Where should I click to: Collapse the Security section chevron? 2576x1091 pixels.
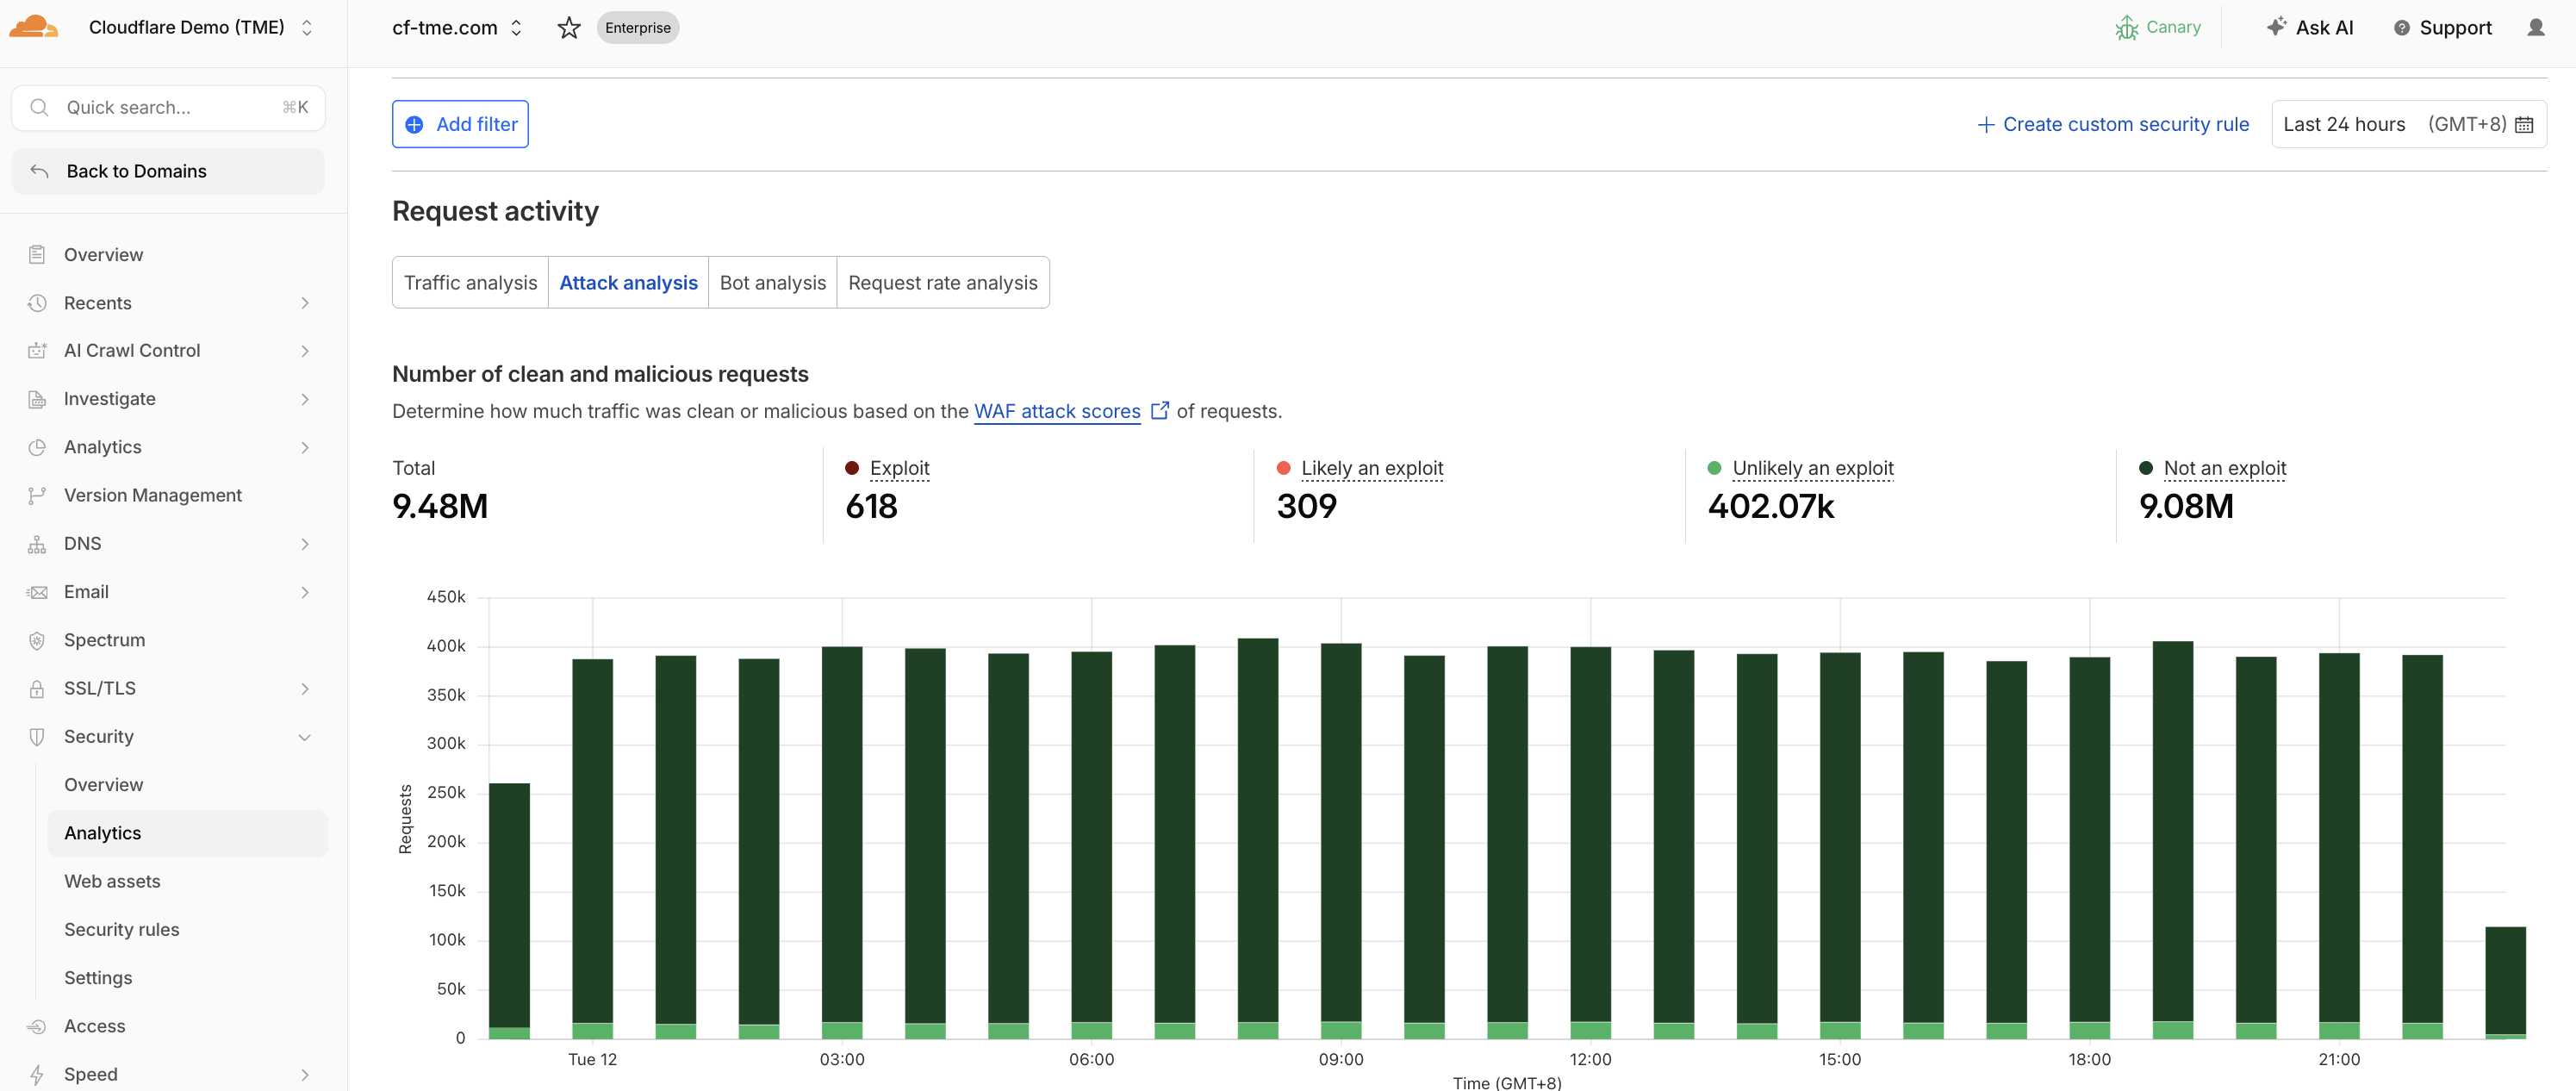[305, 737]
